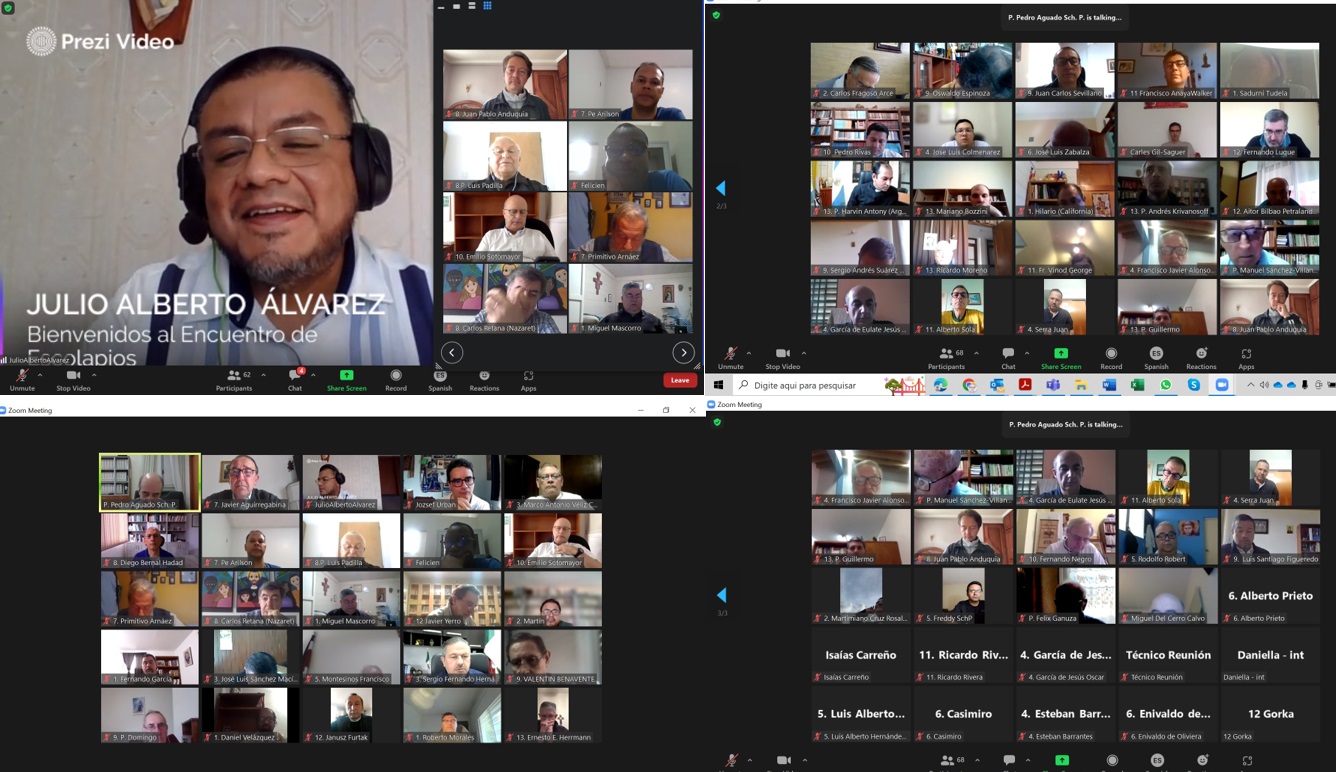Open Chat with 4 unread messages
The image size is (1336, 772).
295,380
